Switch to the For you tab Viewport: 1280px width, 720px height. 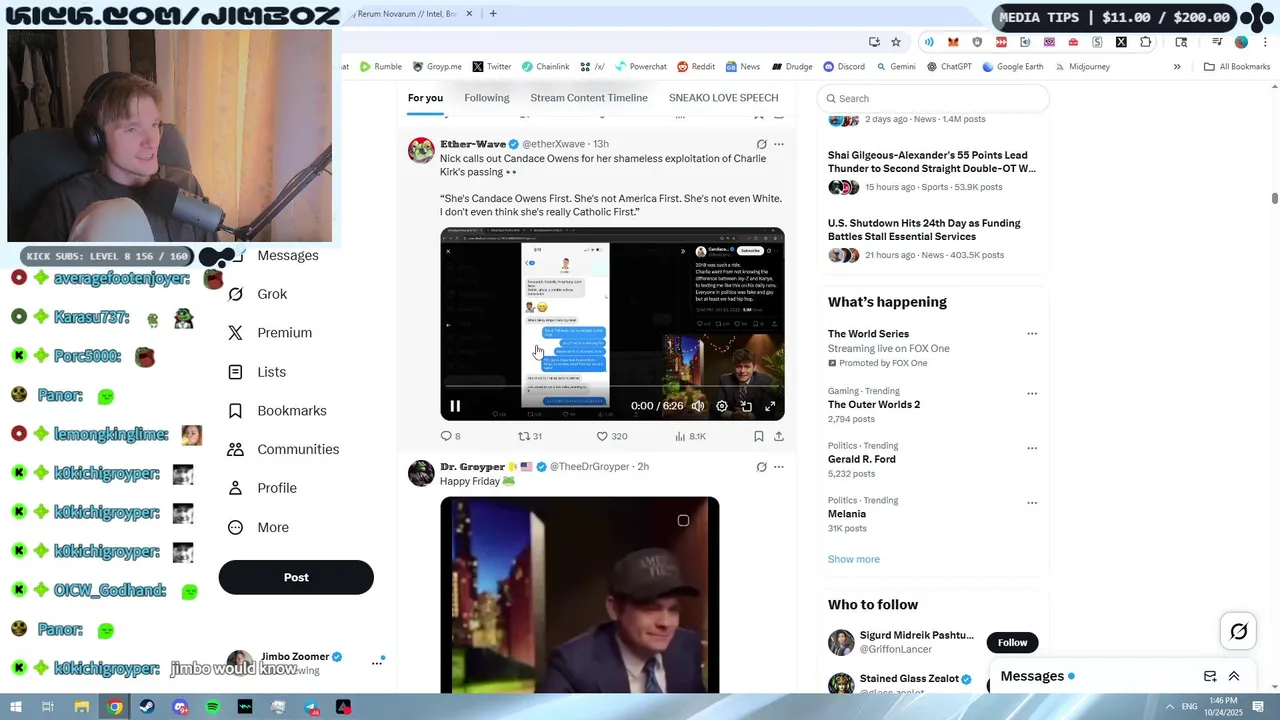[x=425, y=98]
